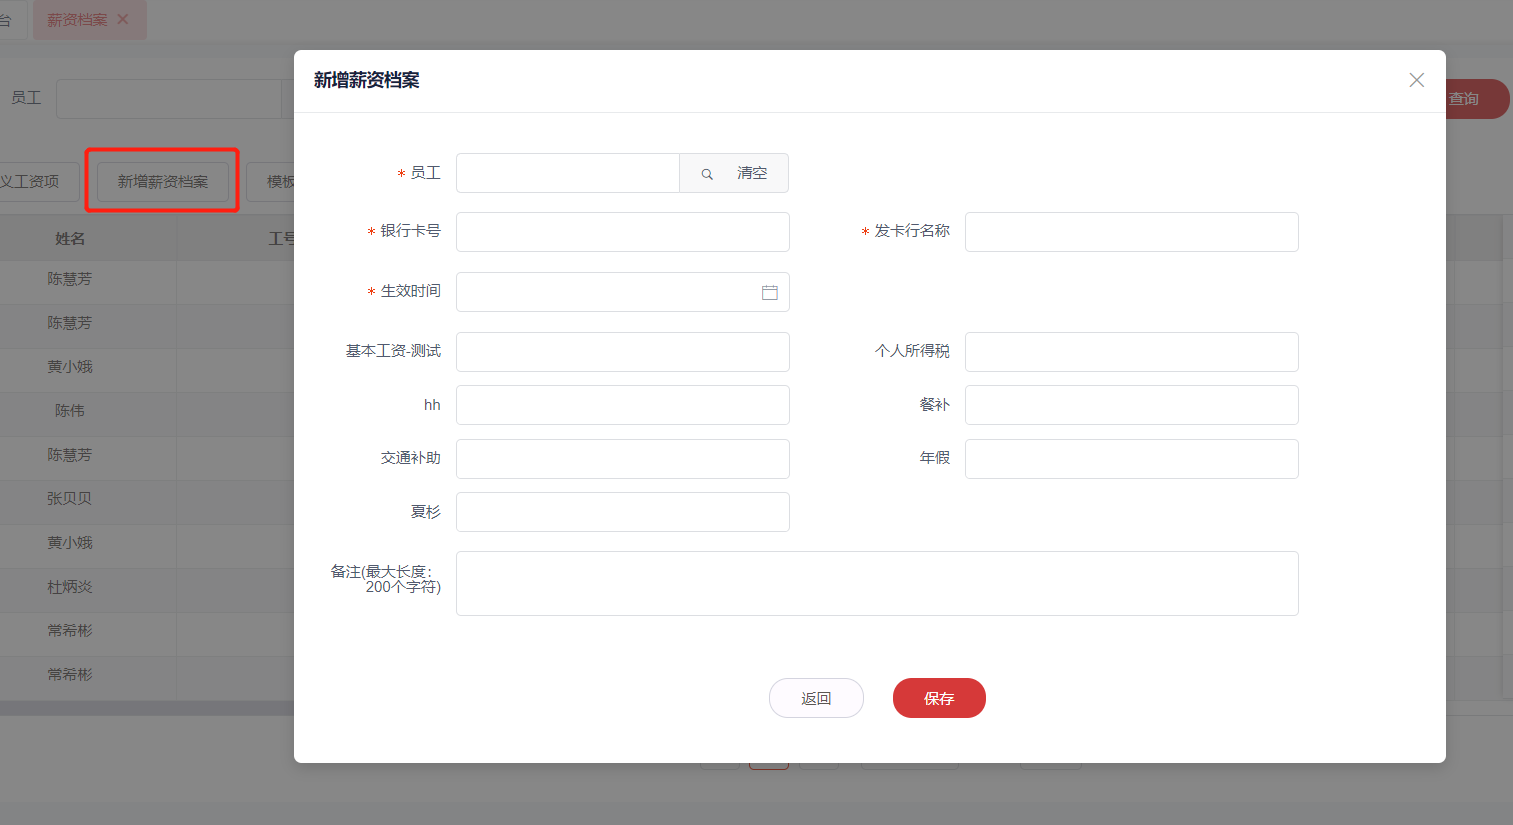Click the hh input field
The image size is (1513, 825).
(623, 405)
